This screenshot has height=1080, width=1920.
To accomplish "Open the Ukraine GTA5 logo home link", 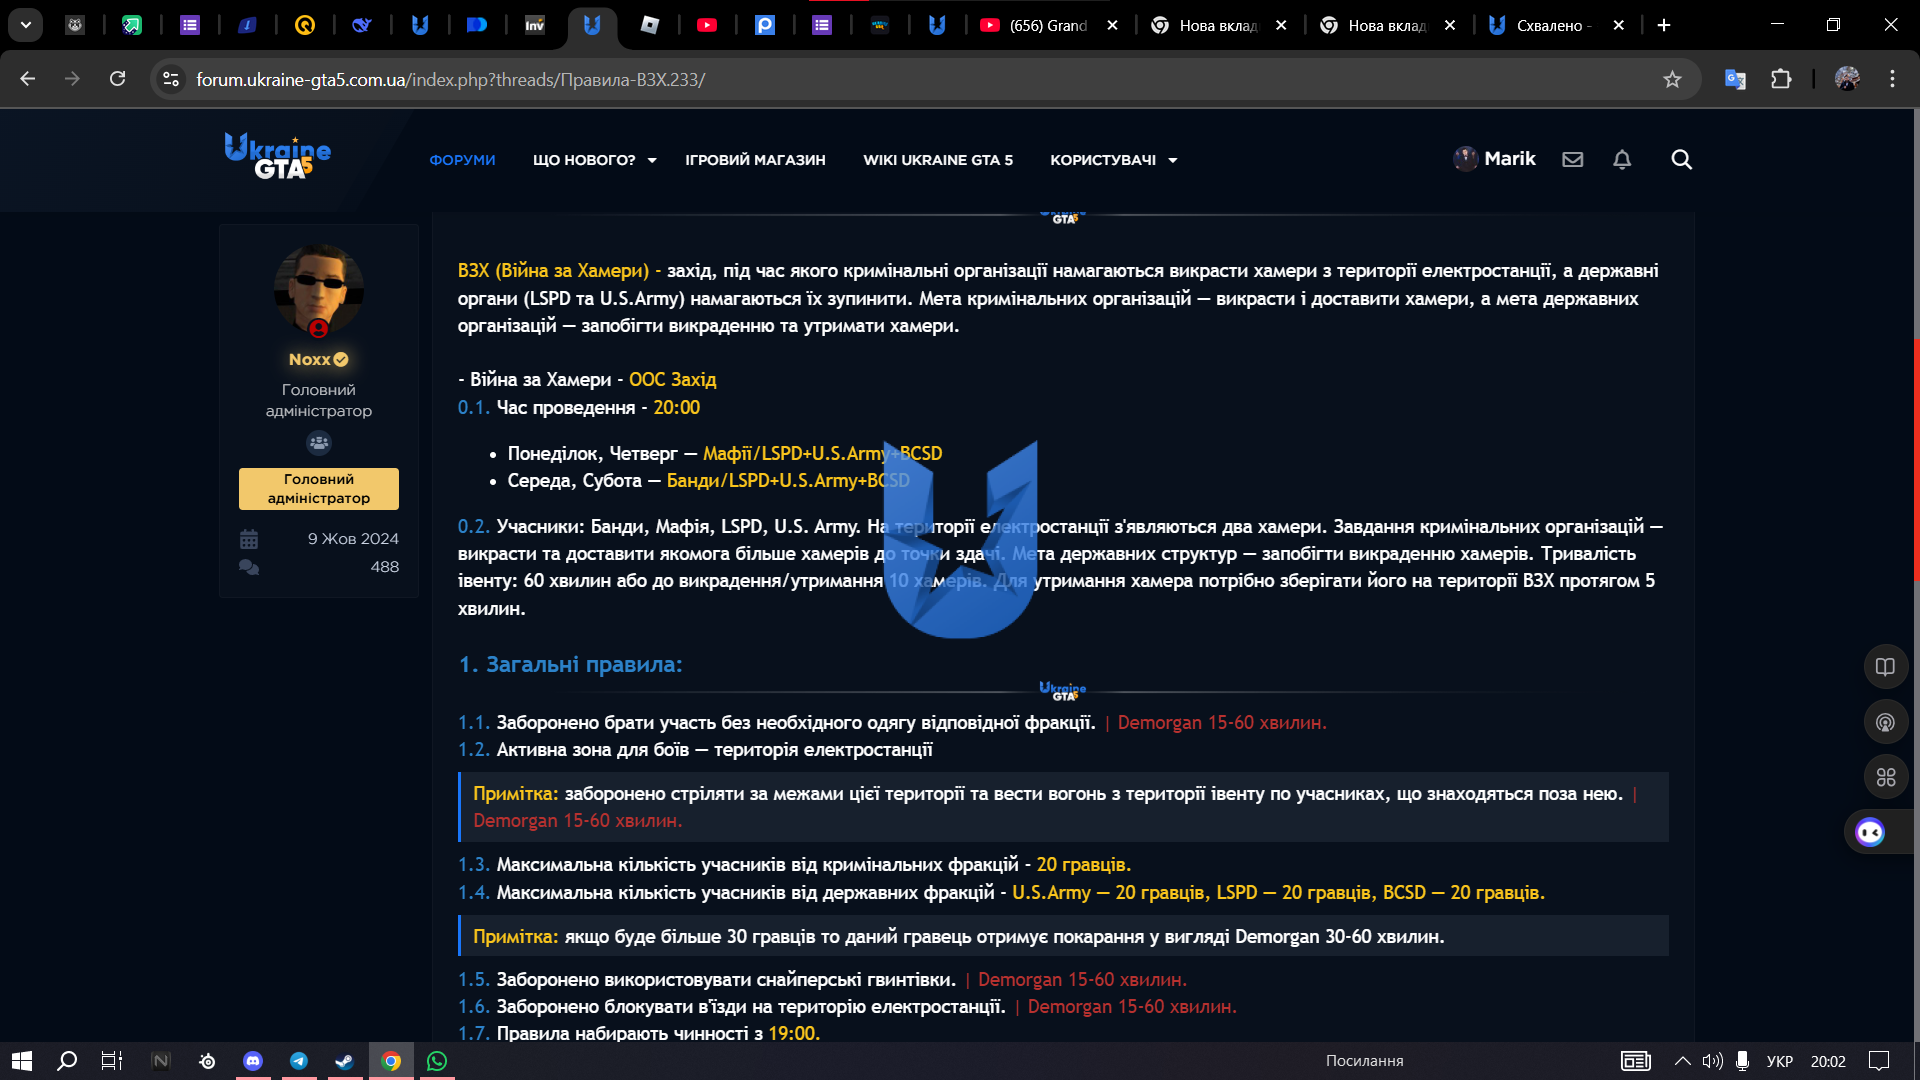I will pyautogui.click(x=278, y=157).
